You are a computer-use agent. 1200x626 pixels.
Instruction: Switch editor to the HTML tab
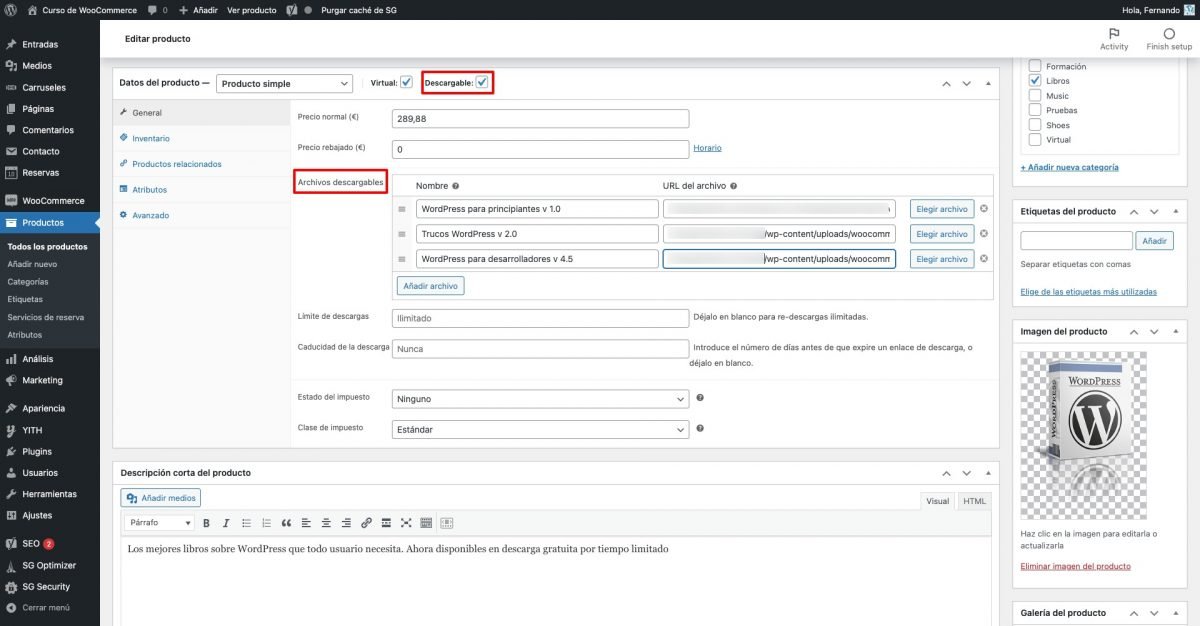click(974, 501)
